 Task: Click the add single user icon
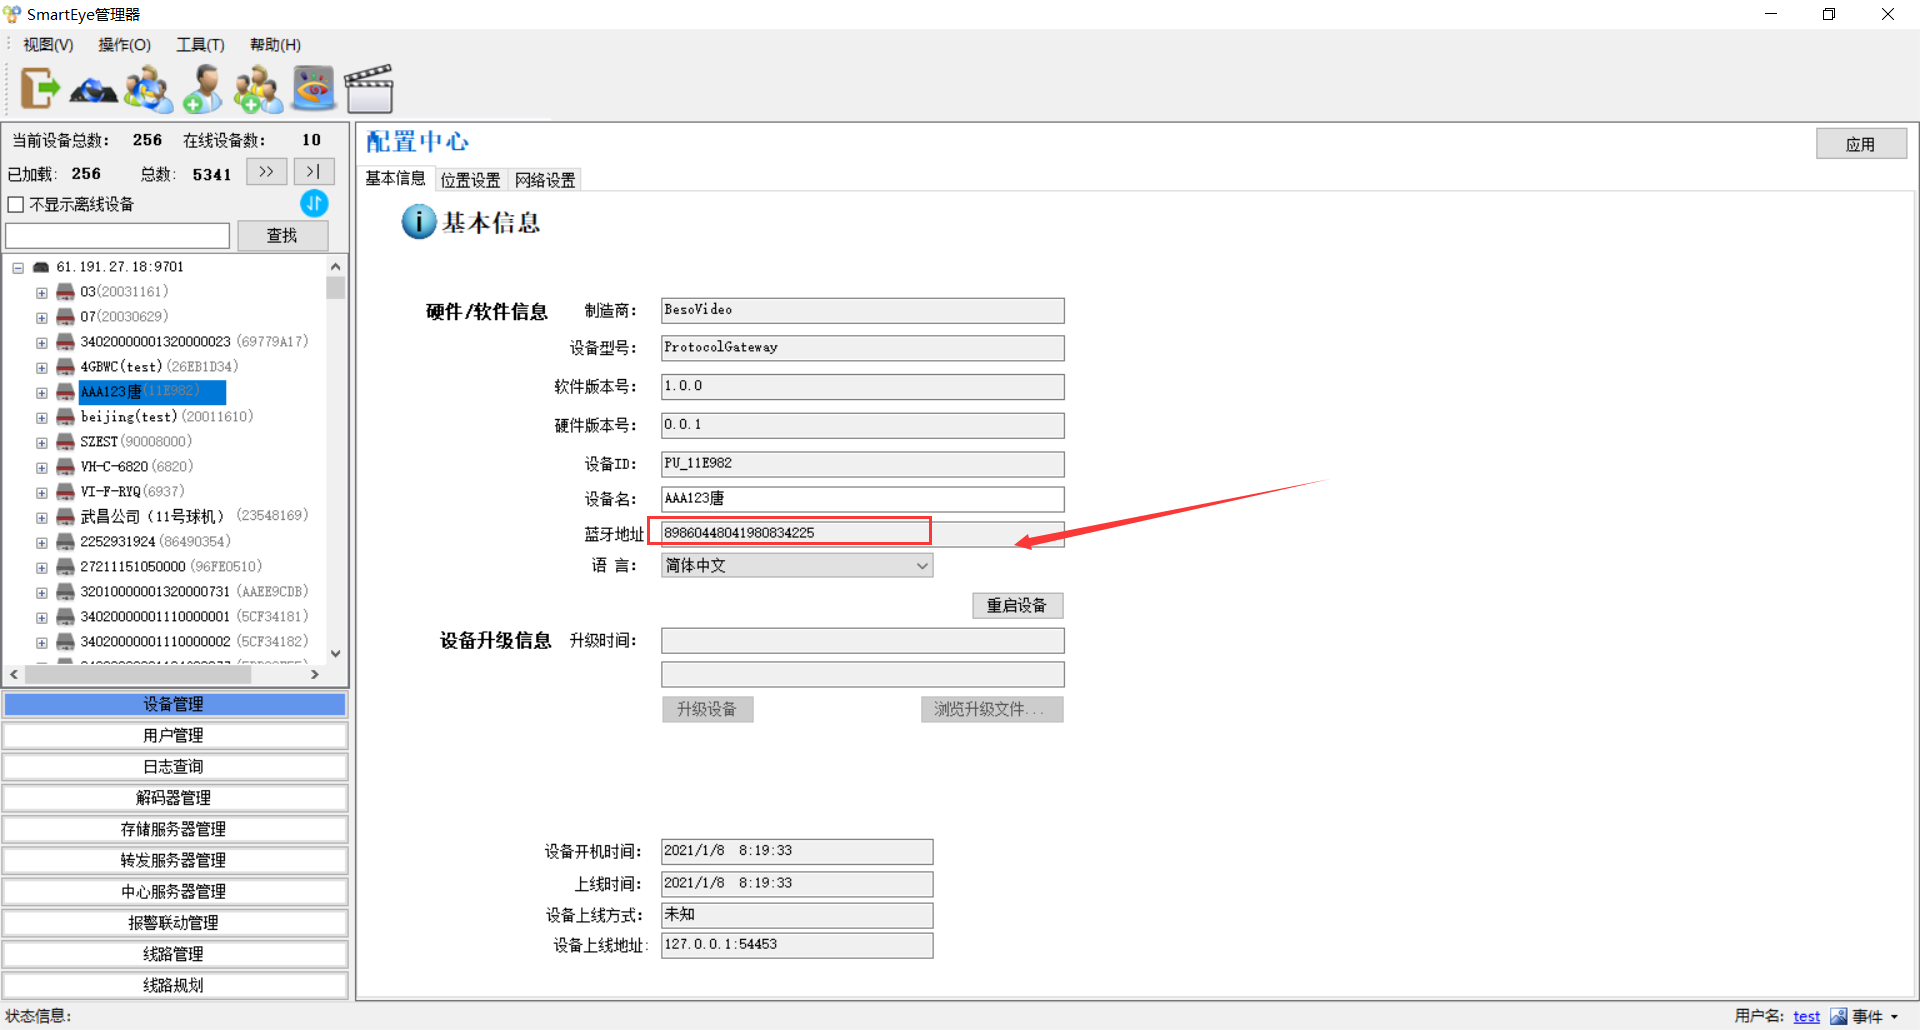(x=203, y=90)
